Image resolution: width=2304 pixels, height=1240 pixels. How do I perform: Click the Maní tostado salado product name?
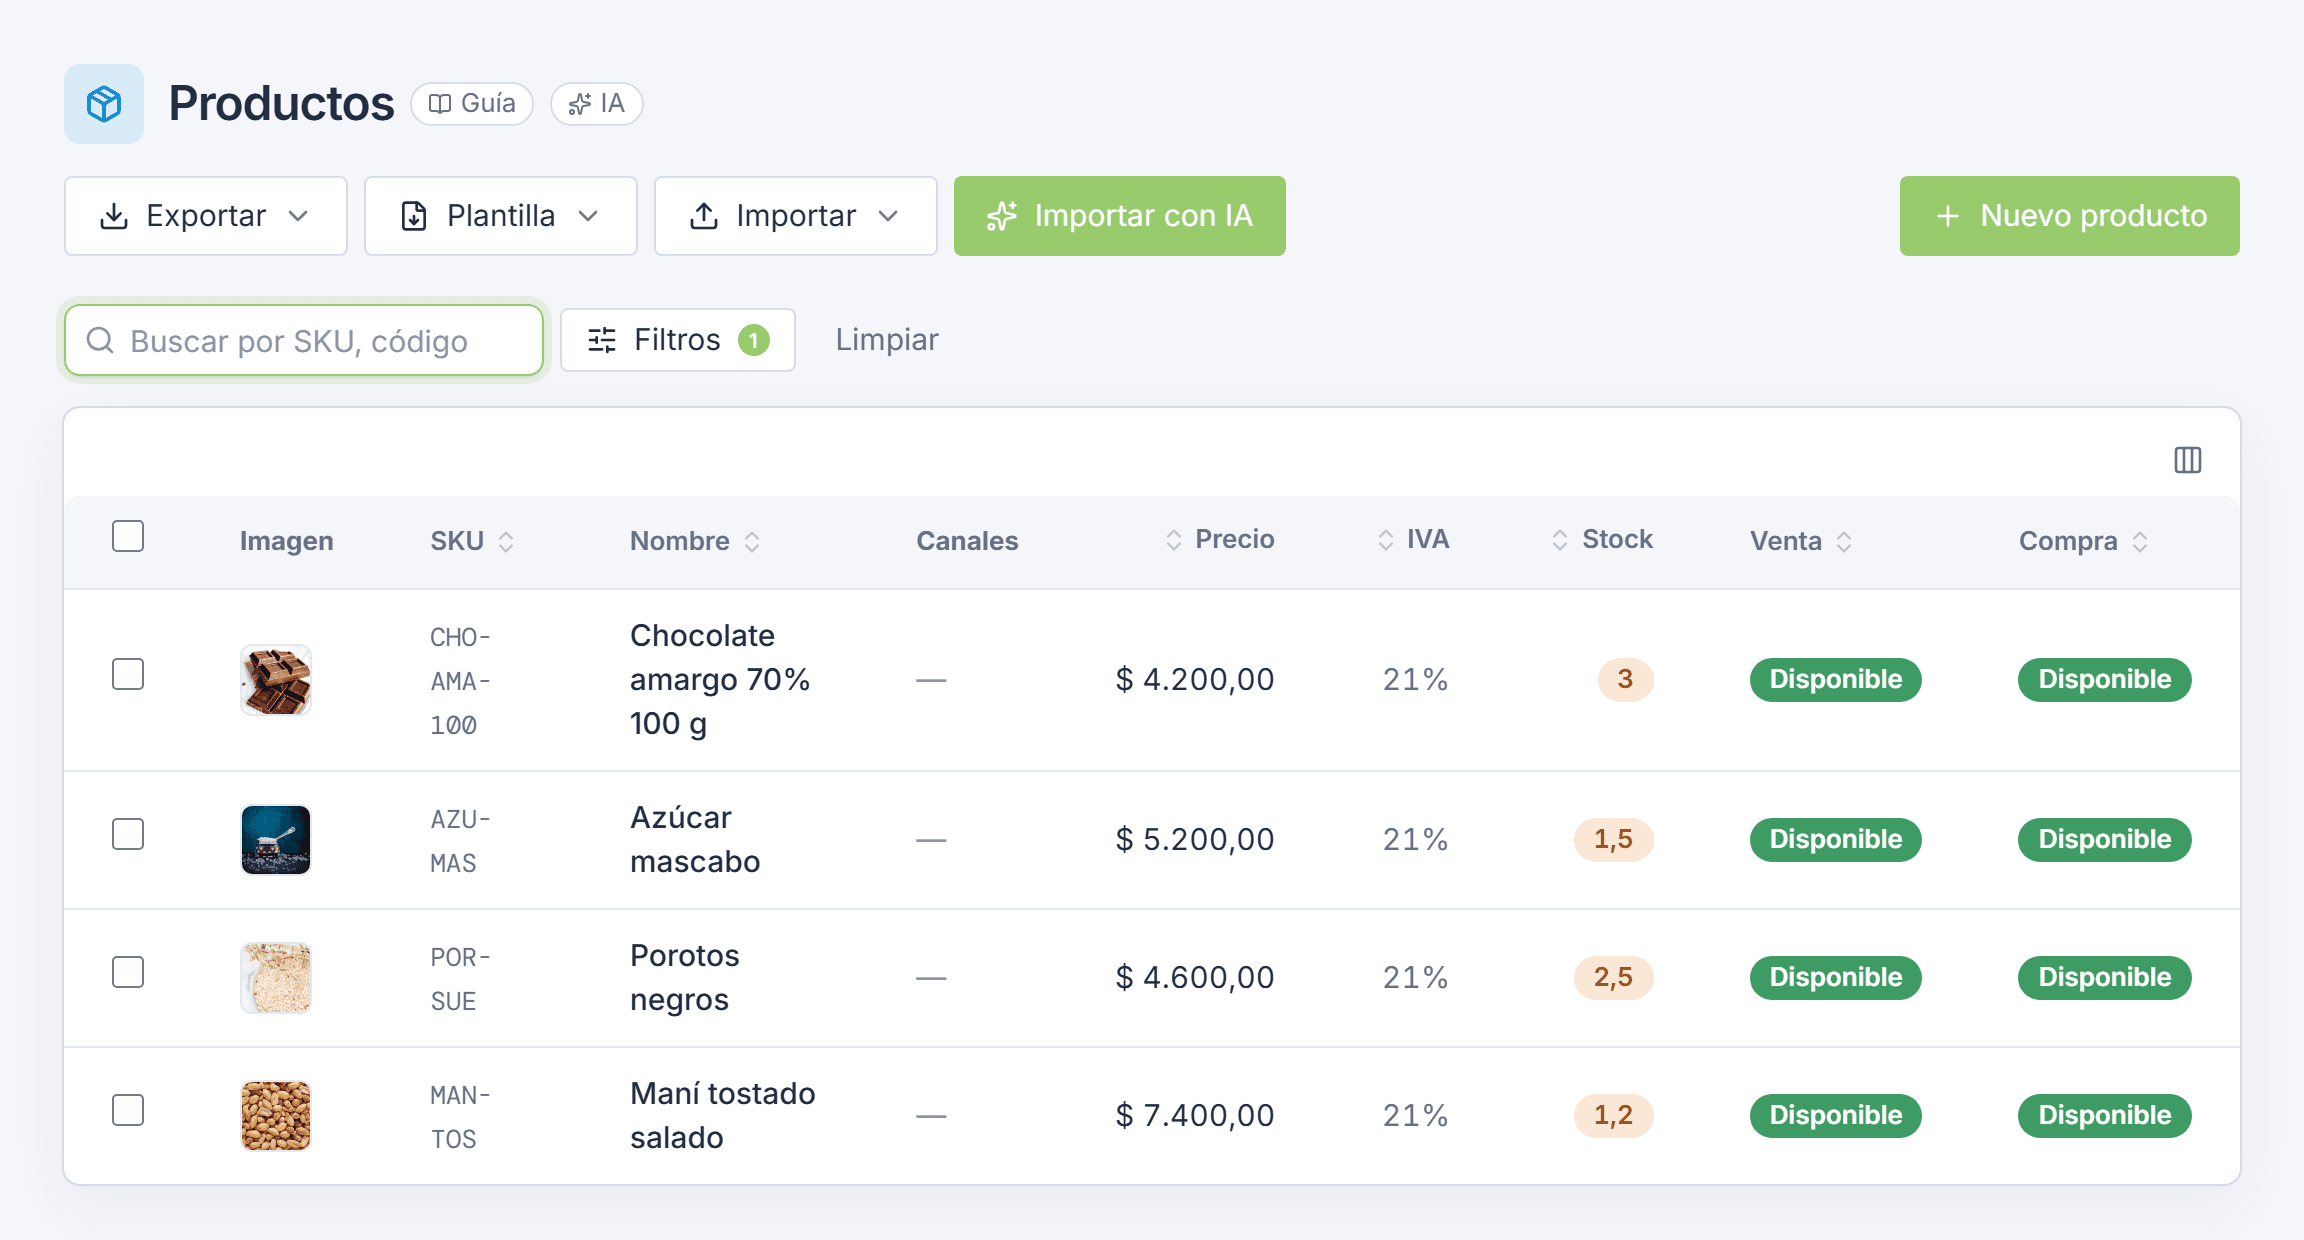[723, 1116]
